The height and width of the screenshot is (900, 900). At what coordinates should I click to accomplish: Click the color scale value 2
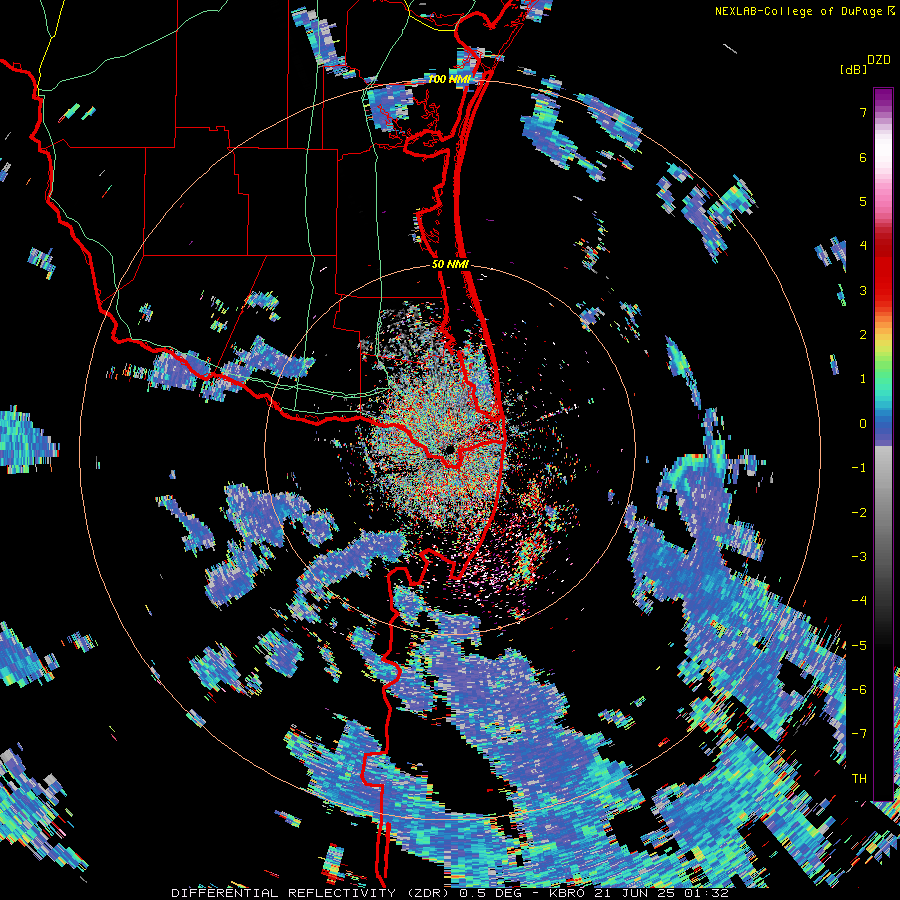click(x=863, y=335)
